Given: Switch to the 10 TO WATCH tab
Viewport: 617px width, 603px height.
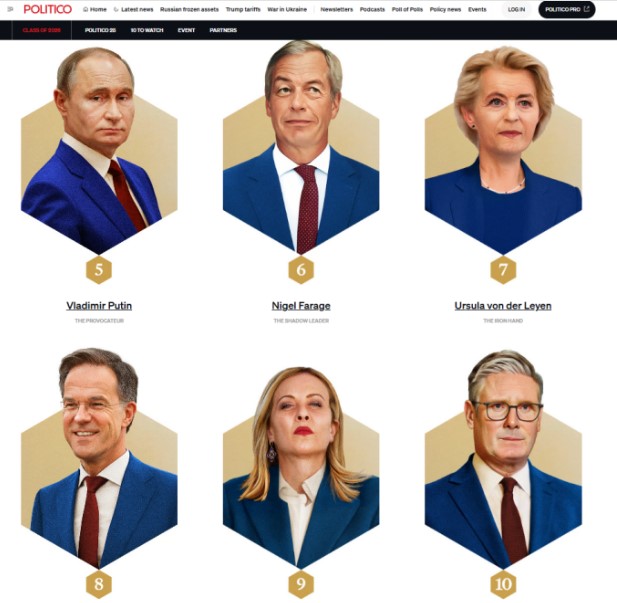Looking at the screenshot, I should 147,30.
